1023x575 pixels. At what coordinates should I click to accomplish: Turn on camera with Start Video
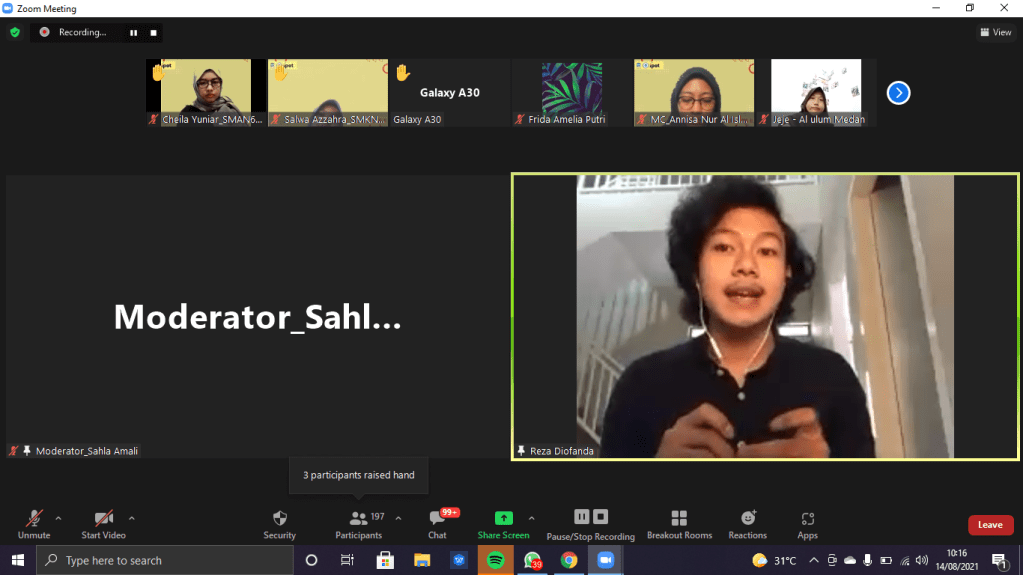pyautogui.click(x=104, y=523)
